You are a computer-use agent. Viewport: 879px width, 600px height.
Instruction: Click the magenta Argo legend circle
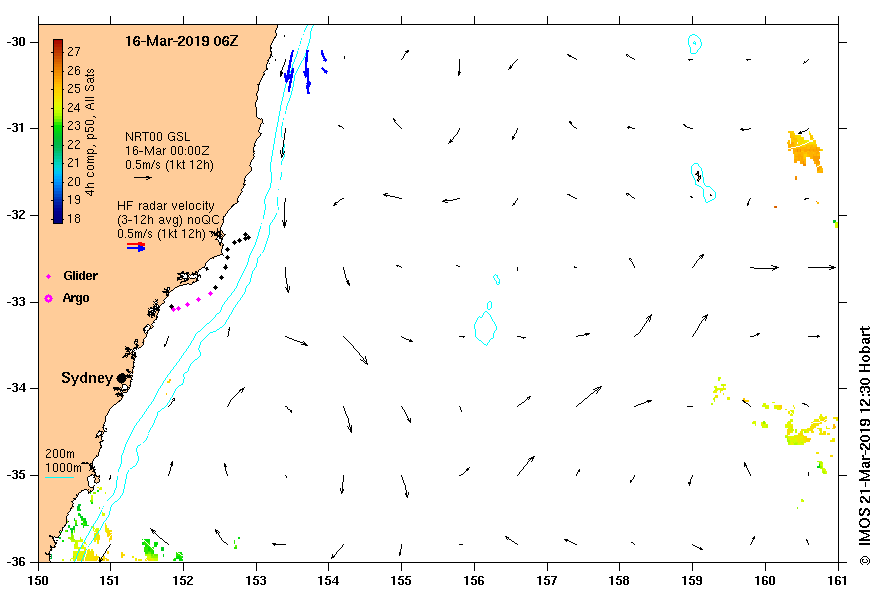click(x=49, y=298)
